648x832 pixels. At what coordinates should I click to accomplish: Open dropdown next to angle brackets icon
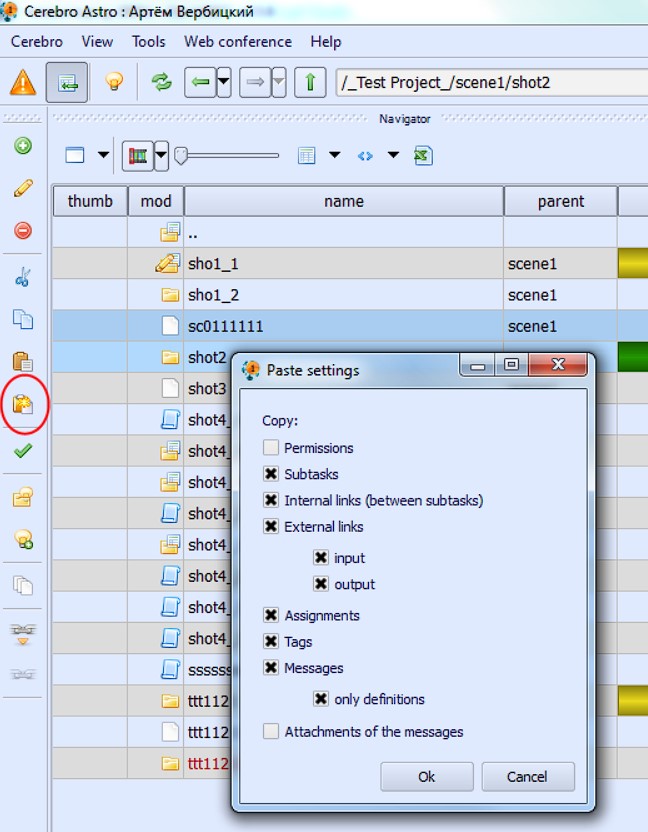pos(393,155)
